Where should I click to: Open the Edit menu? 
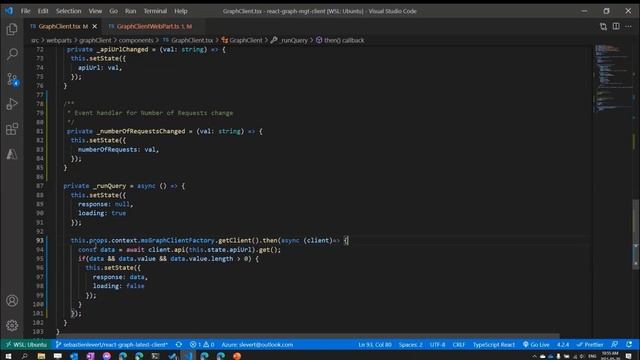click(43, 11)
